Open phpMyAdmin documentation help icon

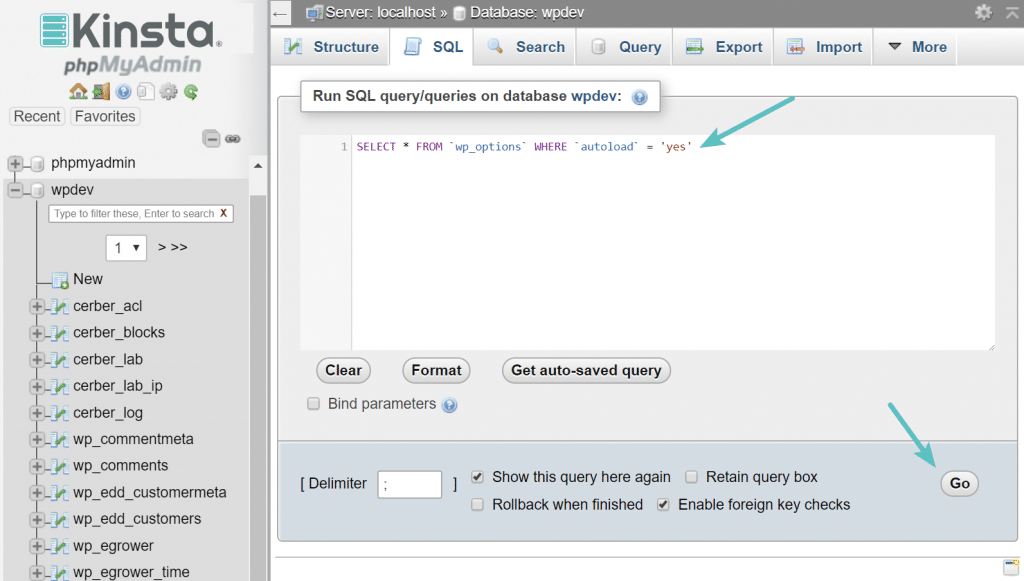(124, 92)
